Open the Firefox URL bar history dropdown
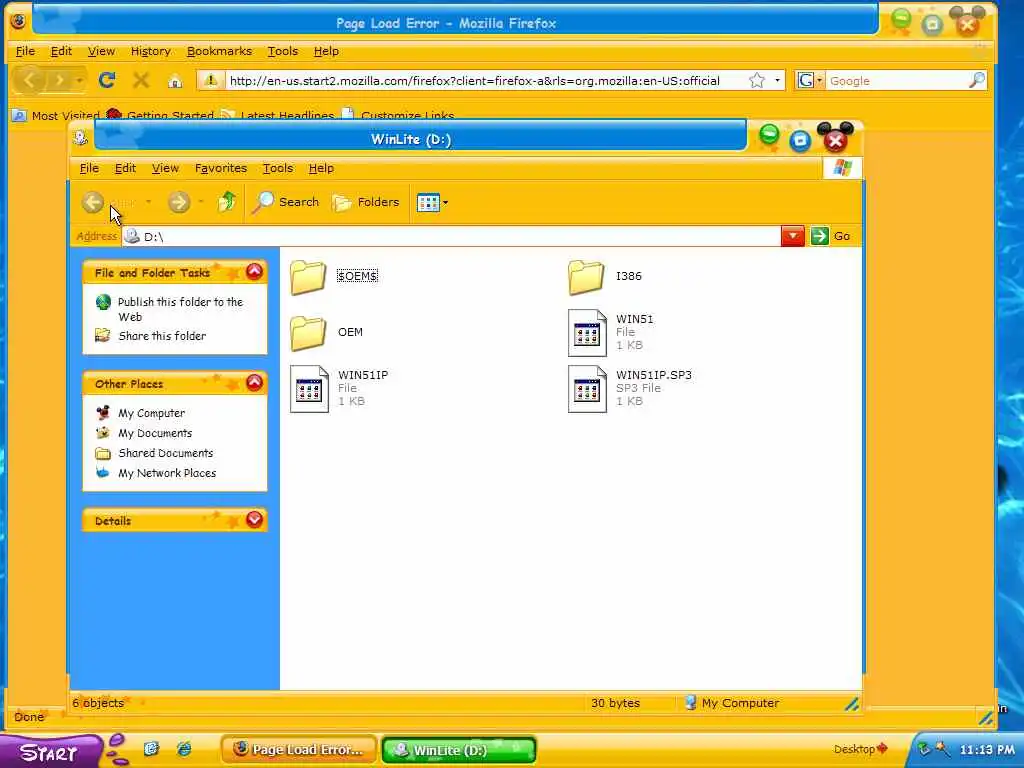 tap(777, 80)
